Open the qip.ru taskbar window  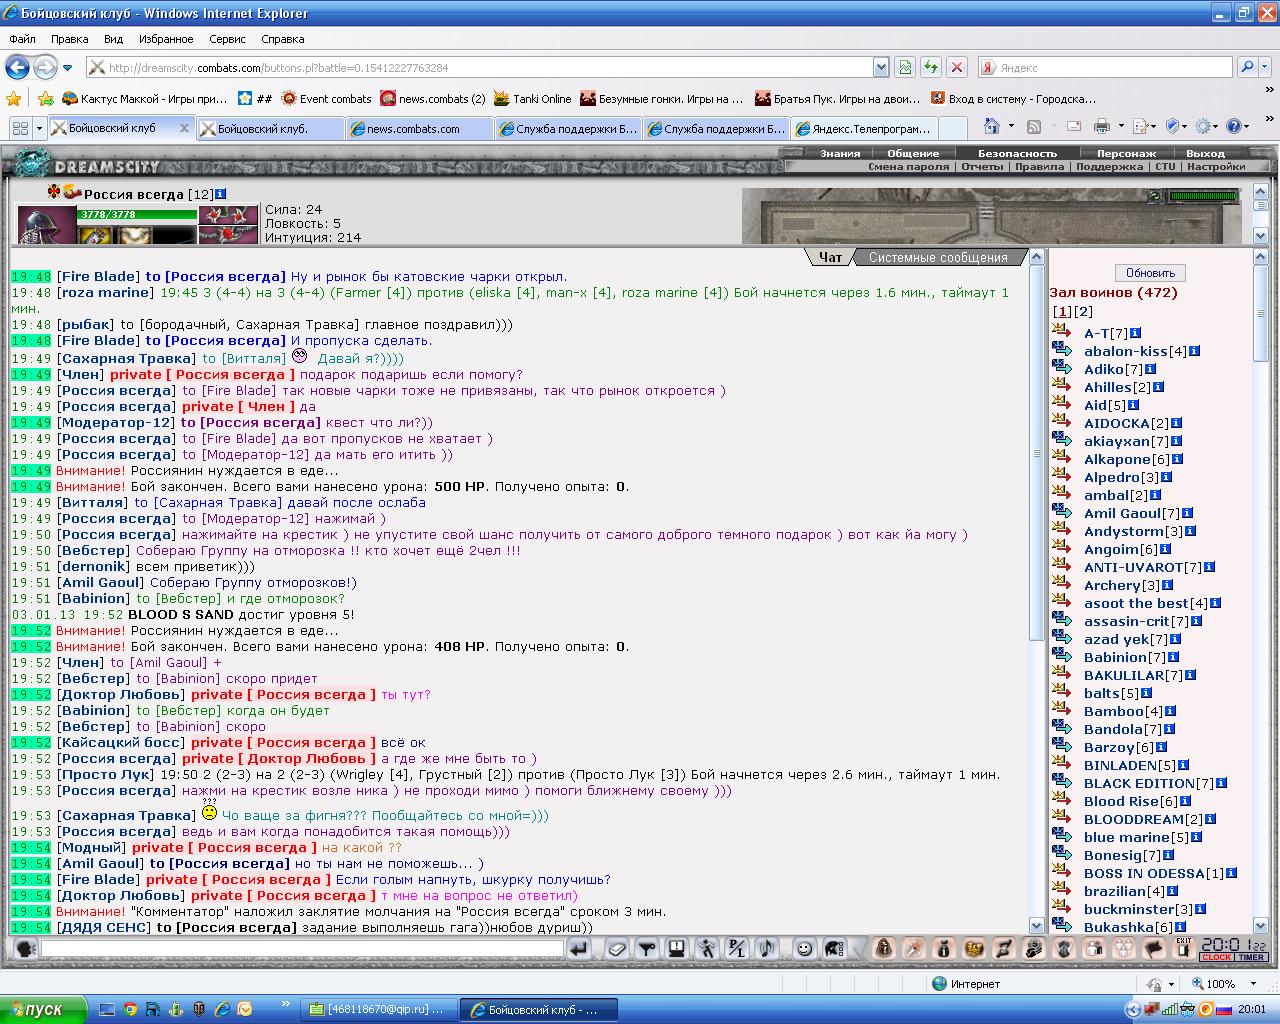381,1009
